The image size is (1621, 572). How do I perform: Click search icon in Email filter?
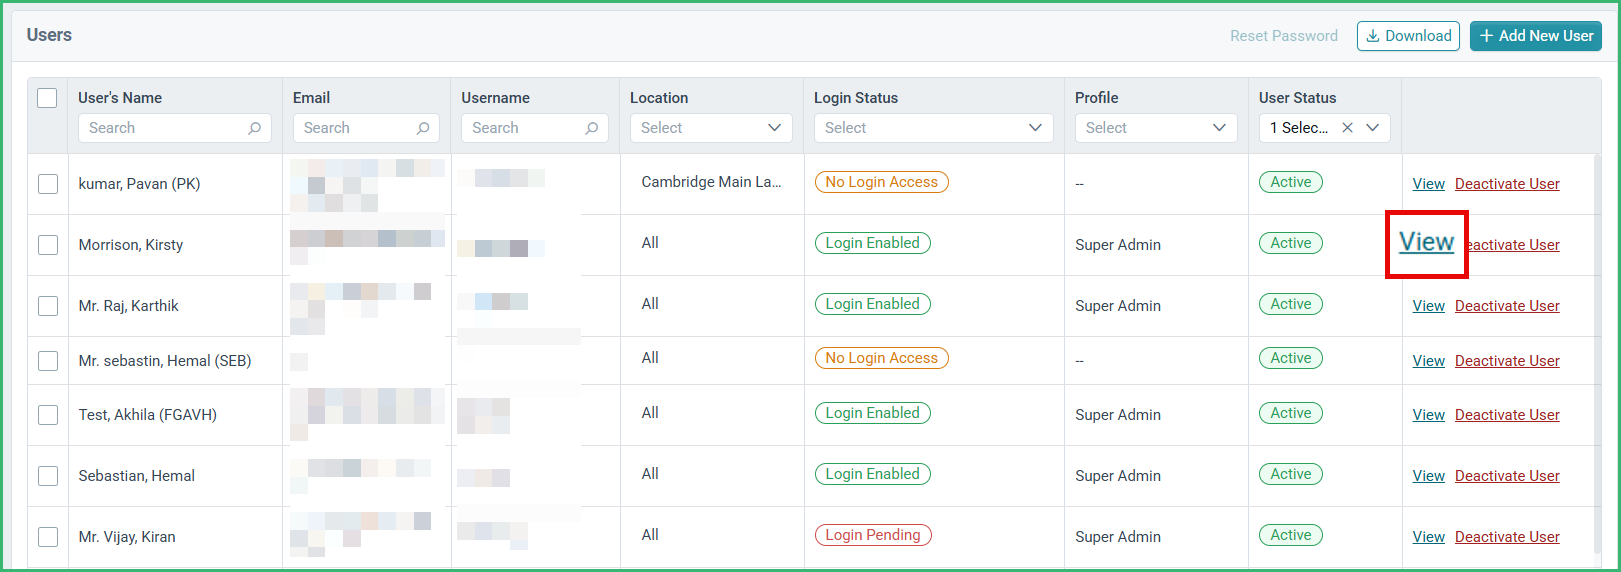(423, 128)
